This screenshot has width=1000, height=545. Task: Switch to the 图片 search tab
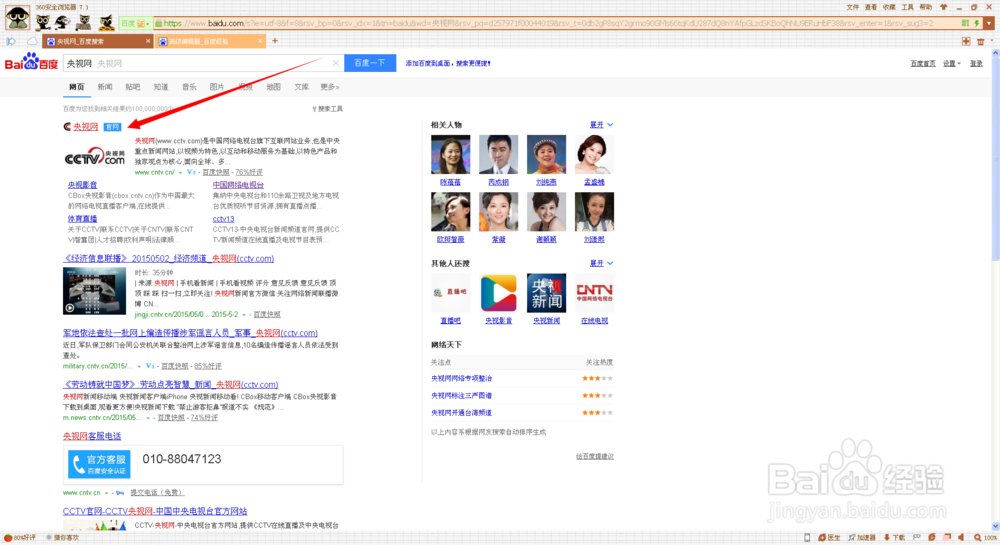(217, 87)
